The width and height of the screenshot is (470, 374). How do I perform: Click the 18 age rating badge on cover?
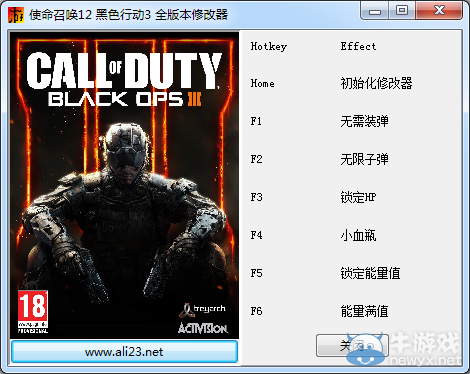pos(33,311)
